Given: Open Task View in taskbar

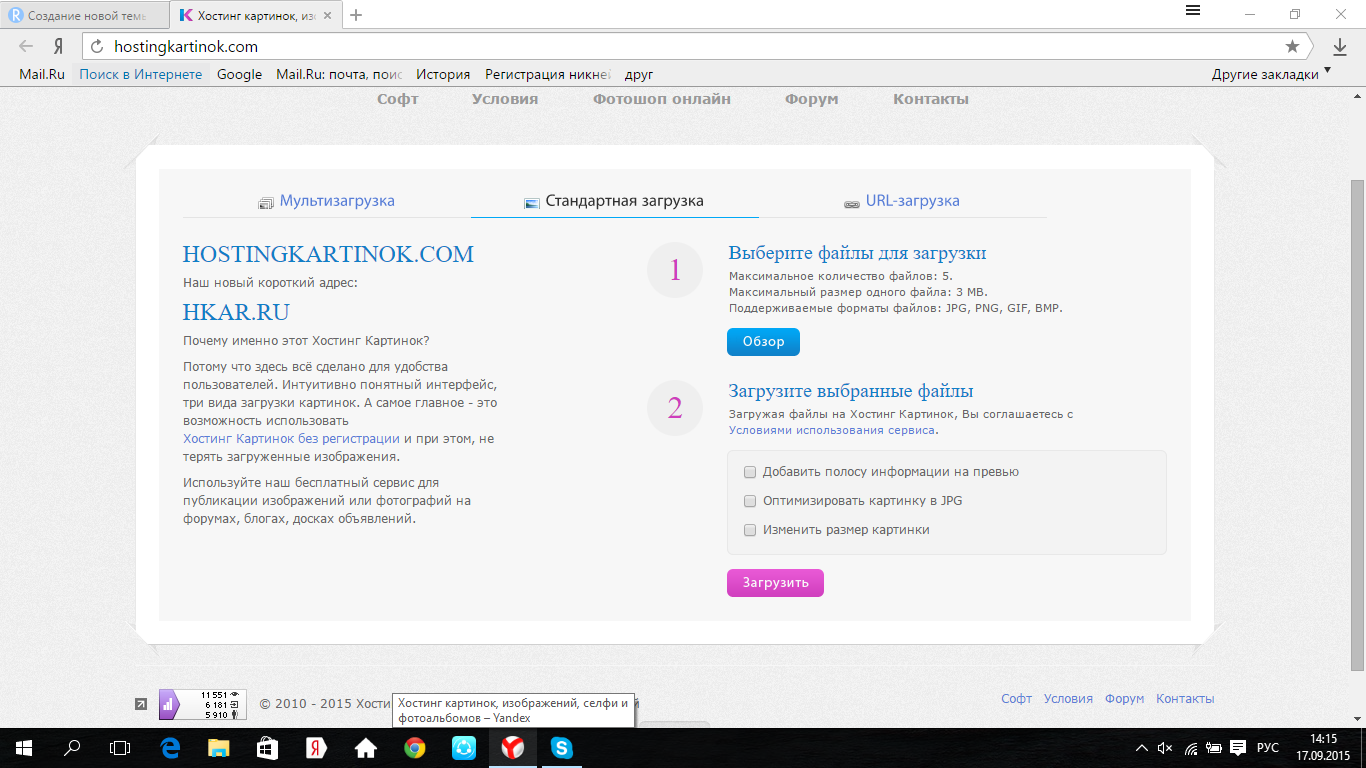Looking at the screenshot, I should [x=119, y=747].
